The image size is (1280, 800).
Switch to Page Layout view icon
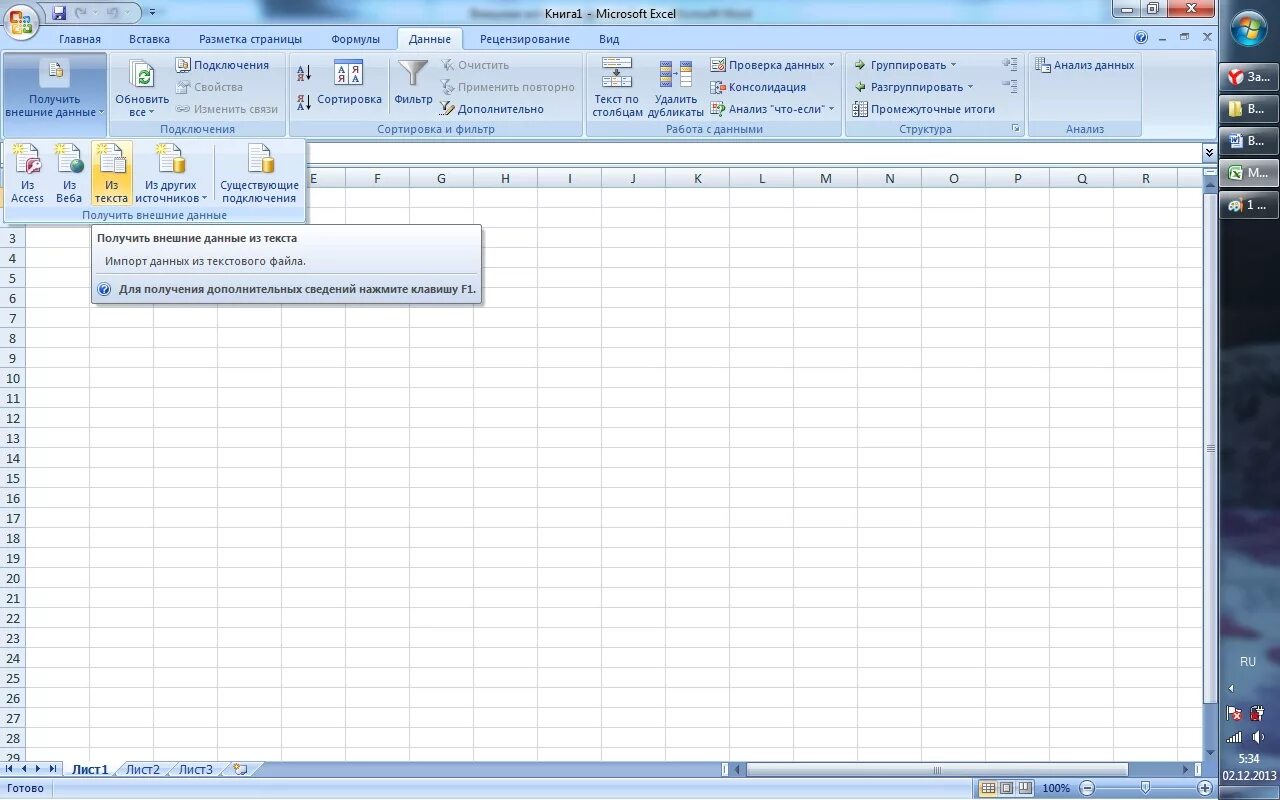click(x=1007, y=788)
